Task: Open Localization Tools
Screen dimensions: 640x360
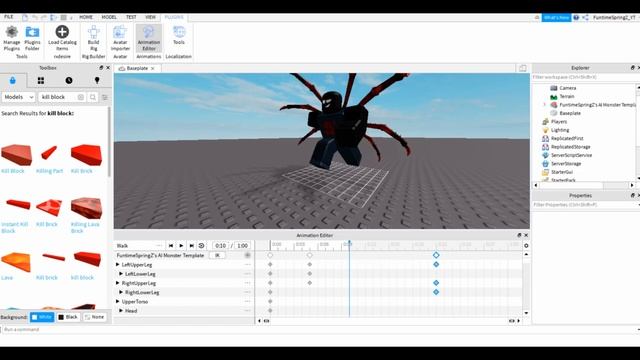Action: [x=179, y=36]
